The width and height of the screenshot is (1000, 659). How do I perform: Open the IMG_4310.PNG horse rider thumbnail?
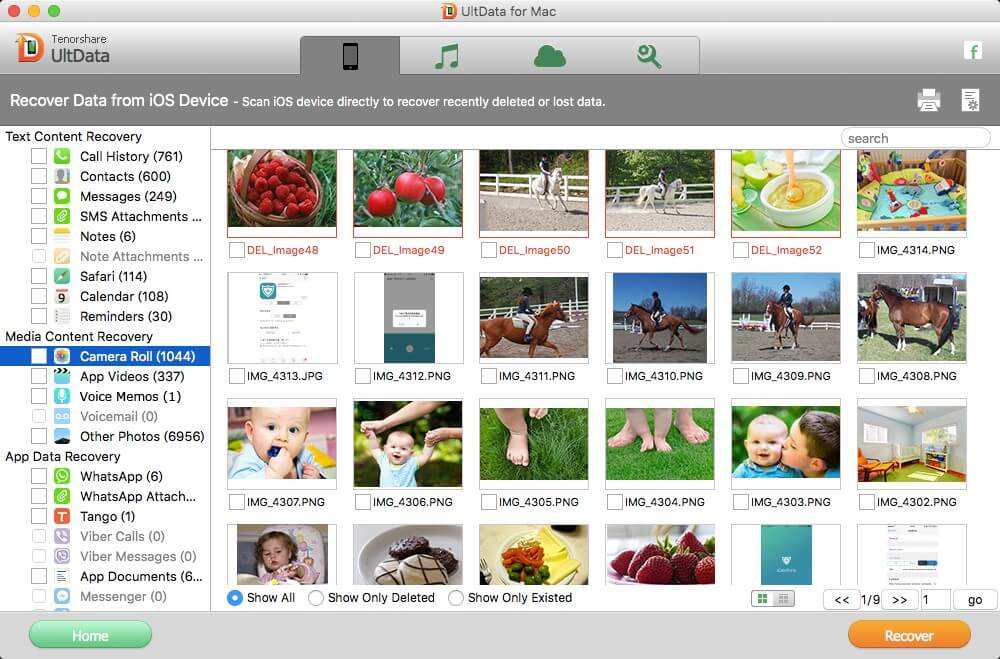coord(659,318)
